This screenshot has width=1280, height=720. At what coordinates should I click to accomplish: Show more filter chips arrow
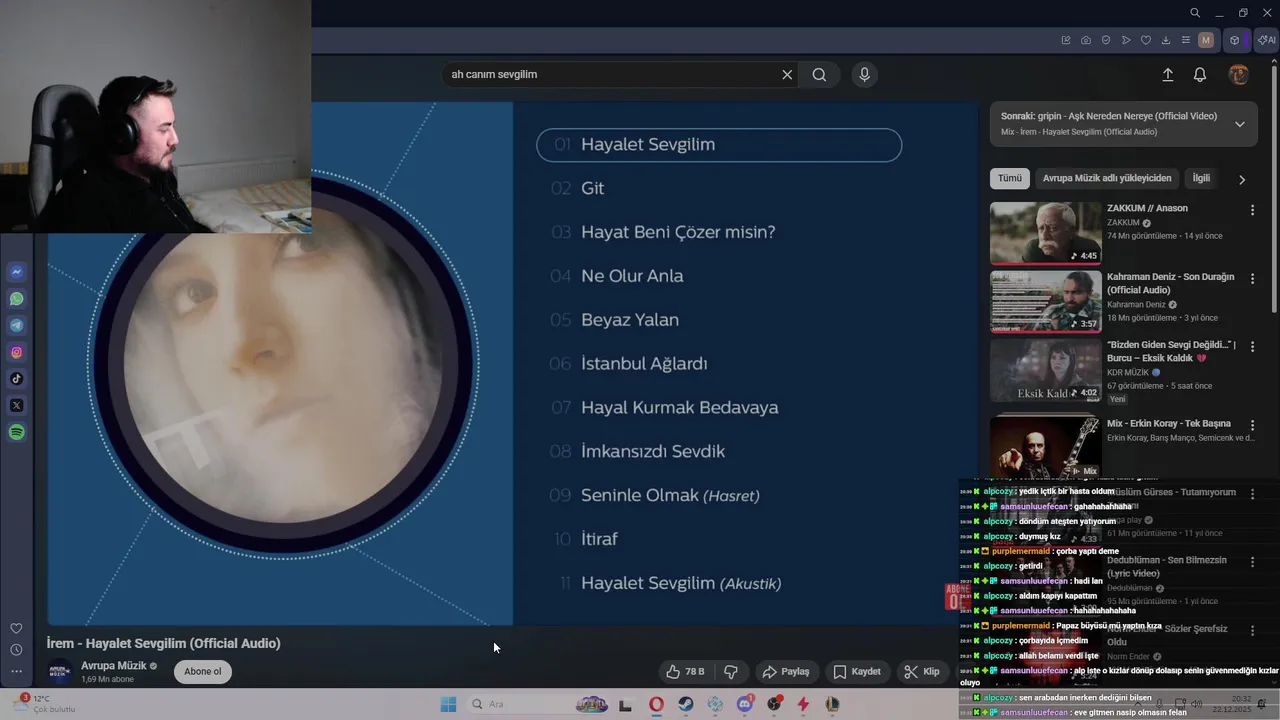1242,180
